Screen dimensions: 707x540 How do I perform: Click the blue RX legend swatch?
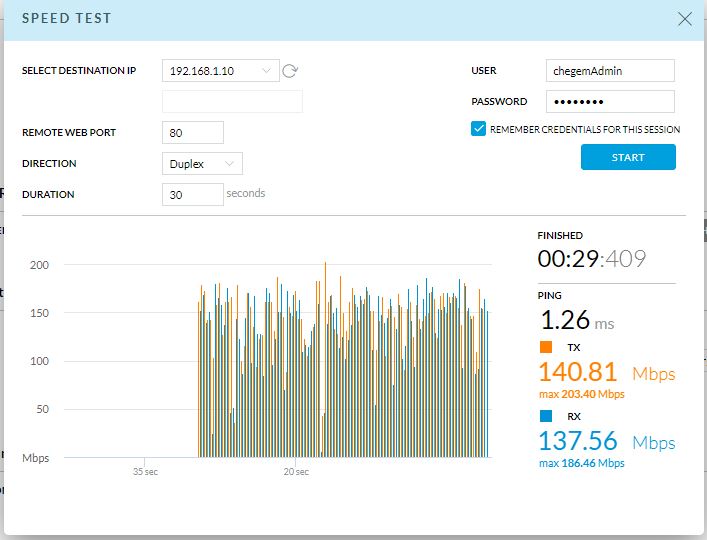tap(546, 416)
